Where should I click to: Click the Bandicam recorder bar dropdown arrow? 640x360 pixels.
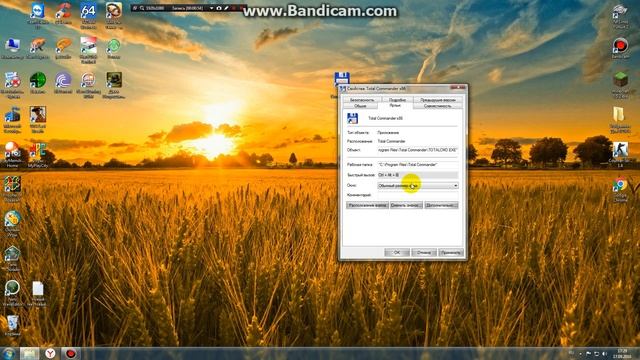(x=211, y=8)
